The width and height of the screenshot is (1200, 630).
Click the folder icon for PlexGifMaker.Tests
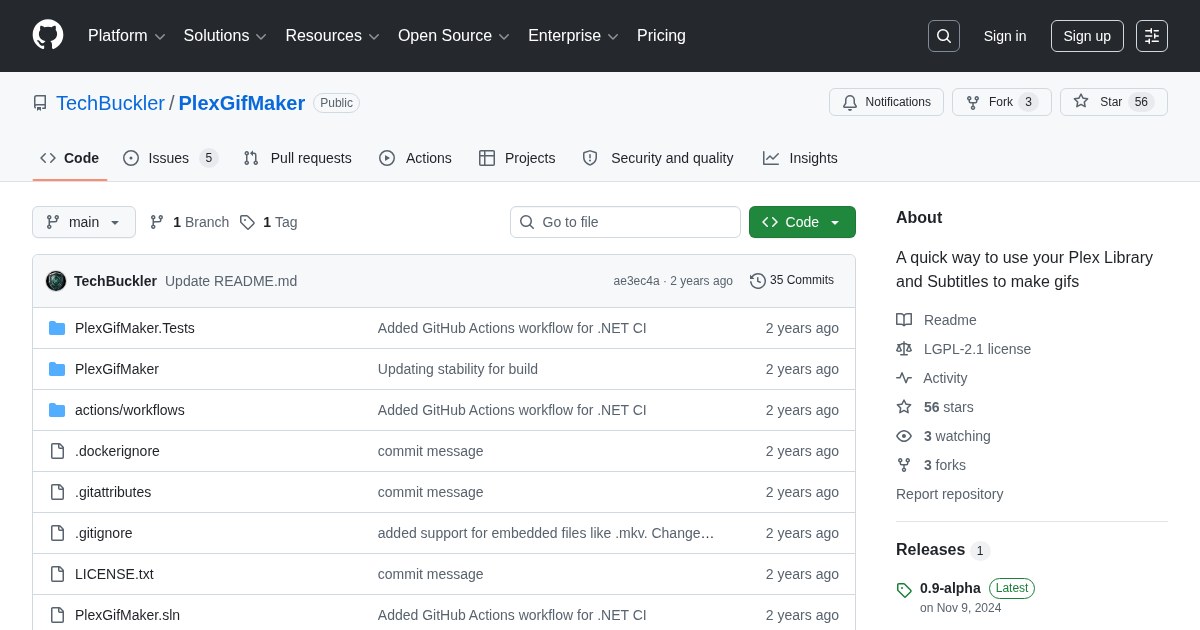57,328
